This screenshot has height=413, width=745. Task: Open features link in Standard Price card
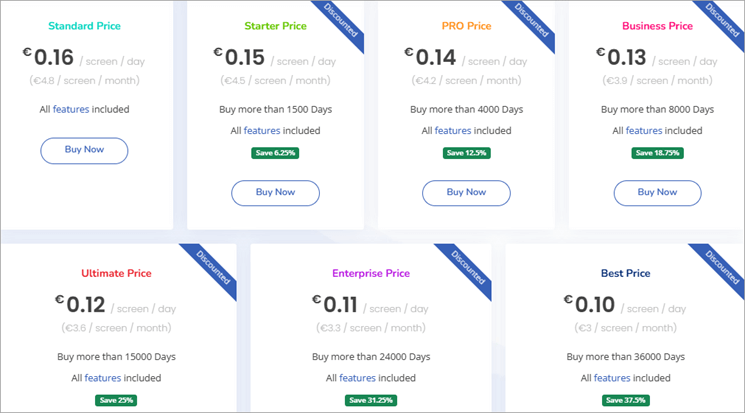click(70, 109)
